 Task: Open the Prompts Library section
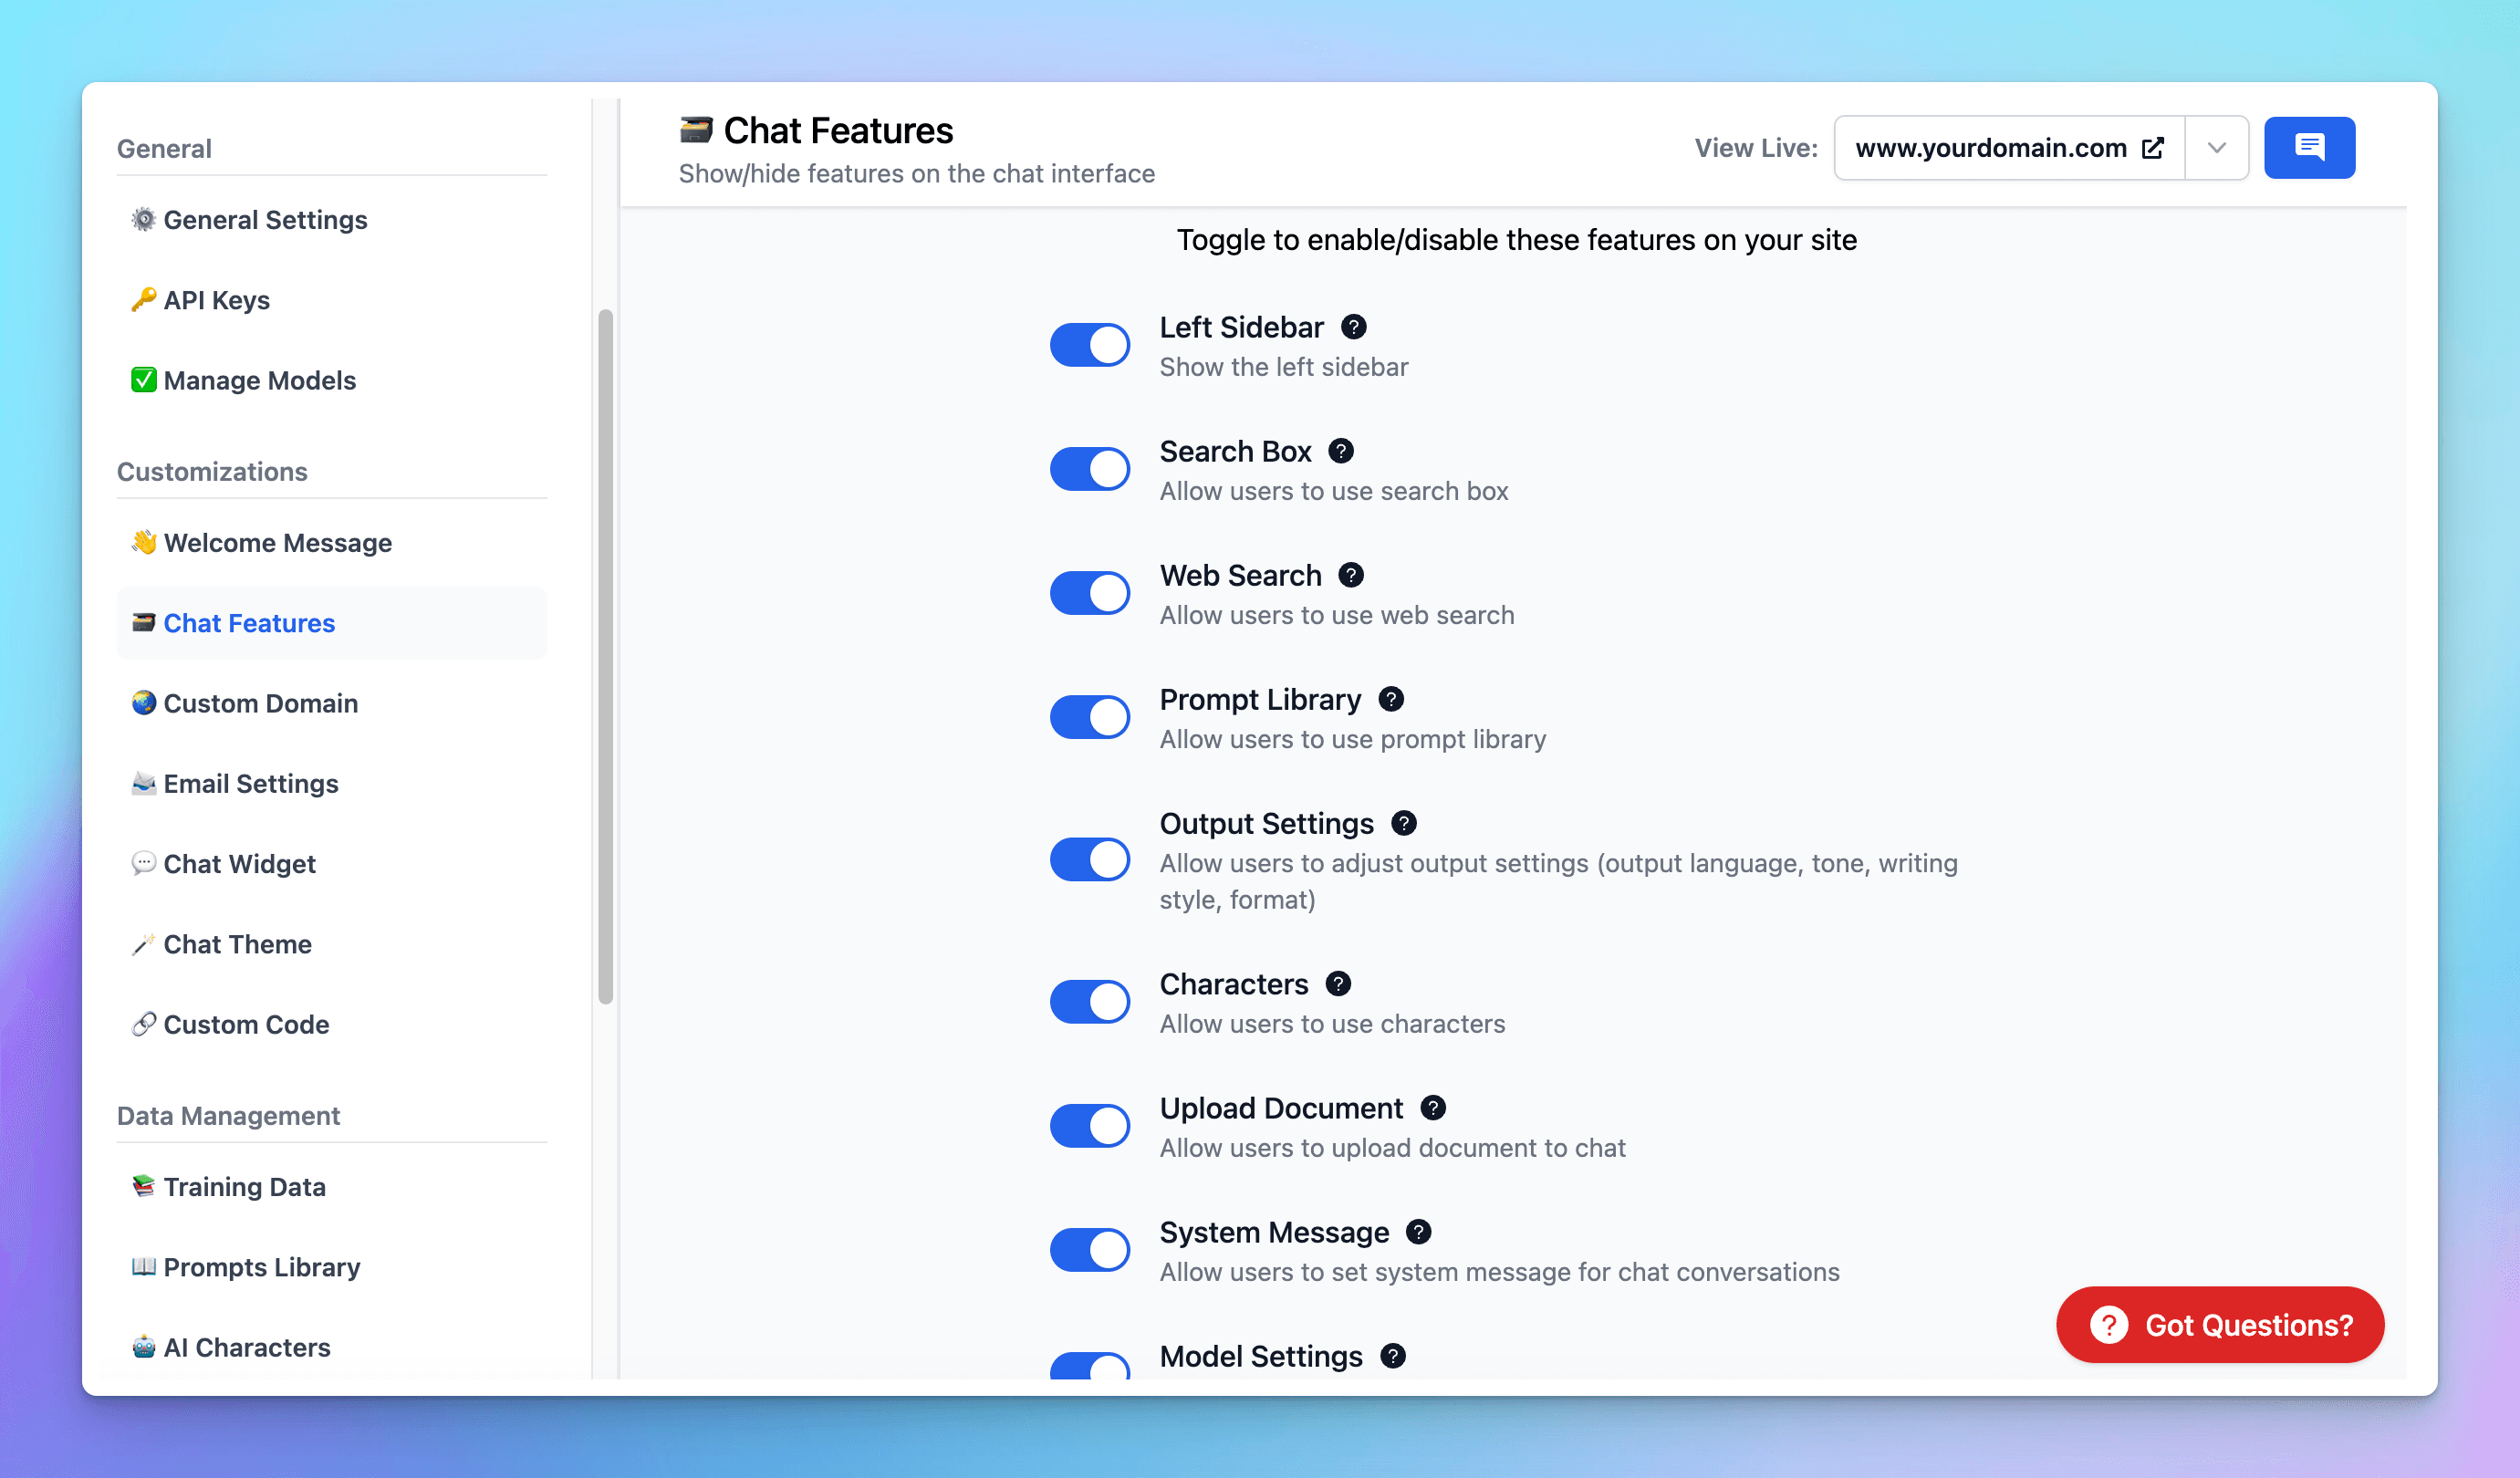pos(261,1267)
